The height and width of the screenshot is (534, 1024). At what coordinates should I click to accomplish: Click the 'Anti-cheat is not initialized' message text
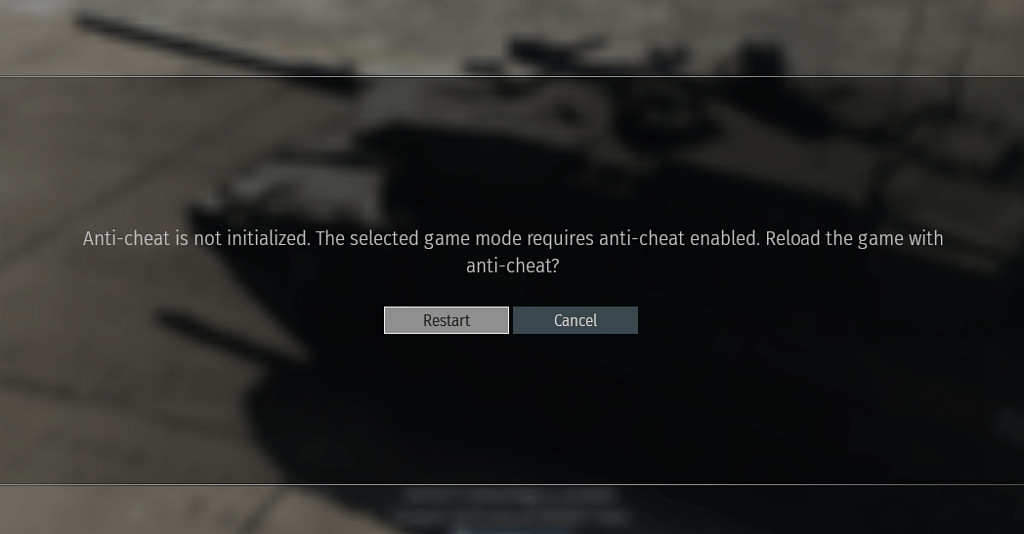pyautogui.click(x=196, y=238)
